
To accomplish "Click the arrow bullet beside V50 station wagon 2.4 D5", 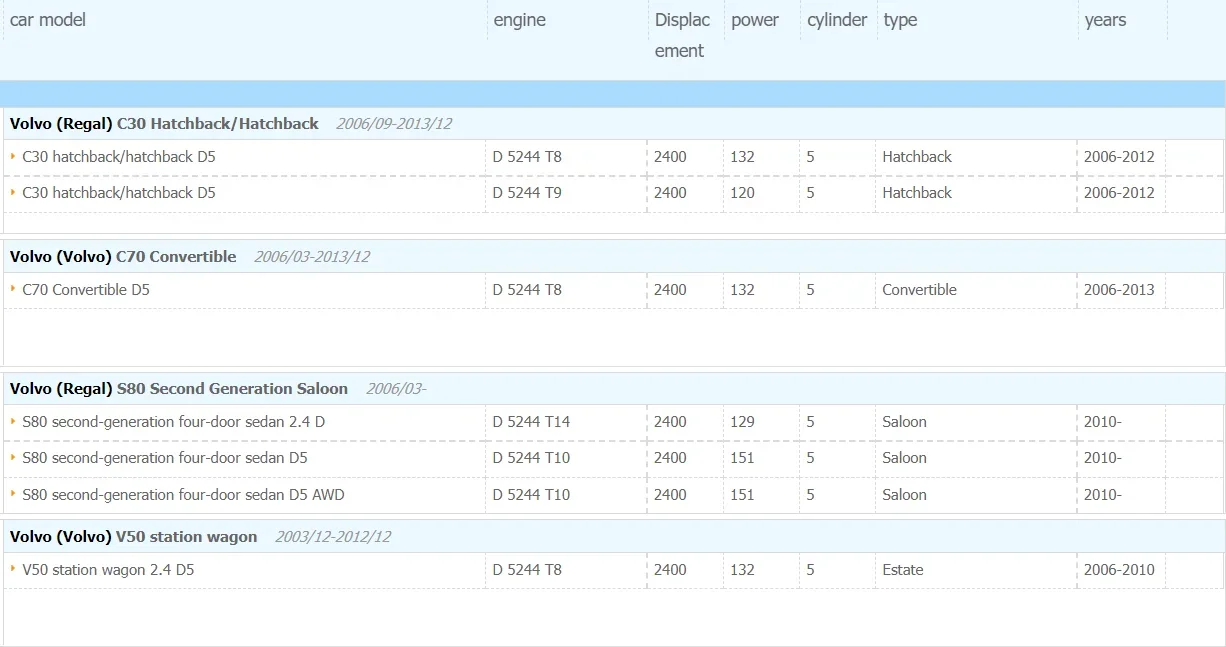I will [x=13, y=569].
